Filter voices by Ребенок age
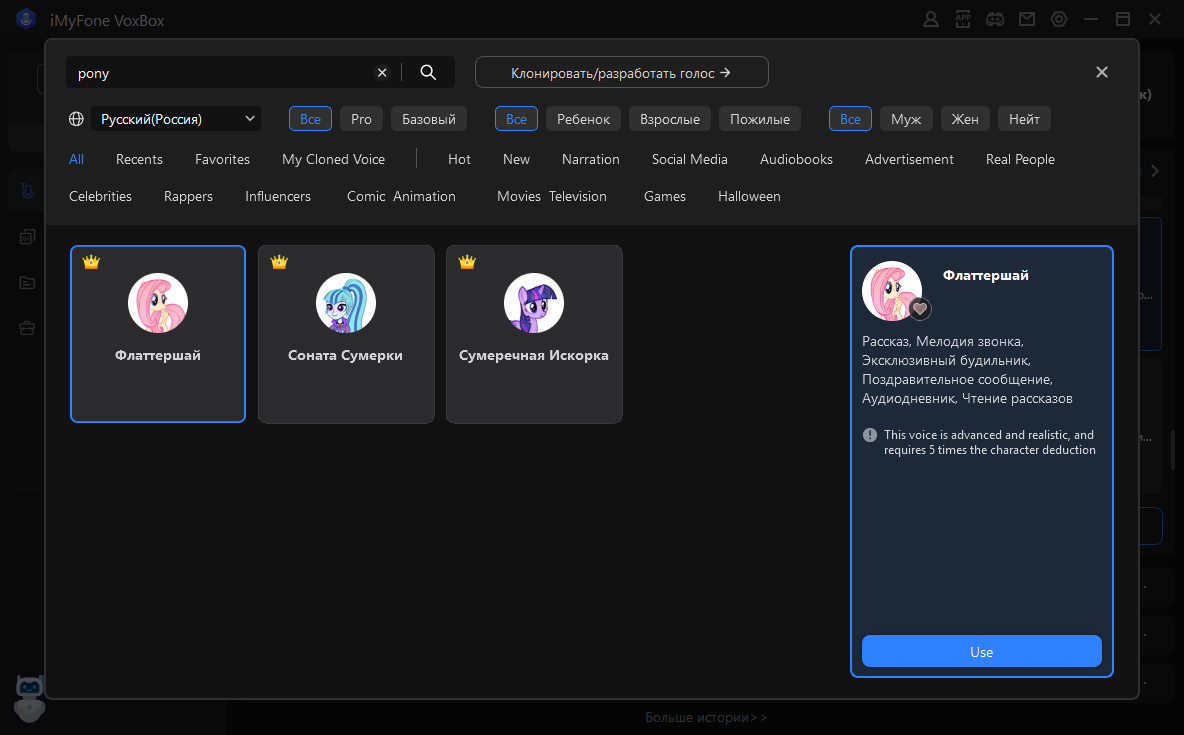Viewport: 1184px width, 735px height. 584,119
